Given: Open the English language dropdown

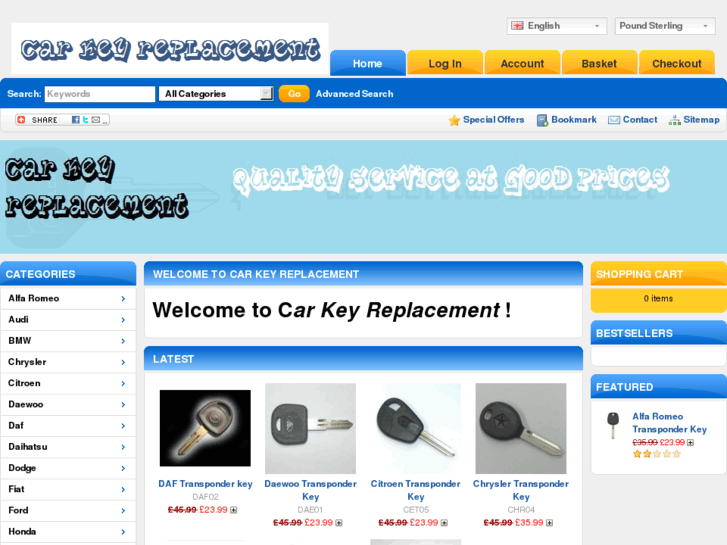Looking at the screenshot, I should click(556, 26).
